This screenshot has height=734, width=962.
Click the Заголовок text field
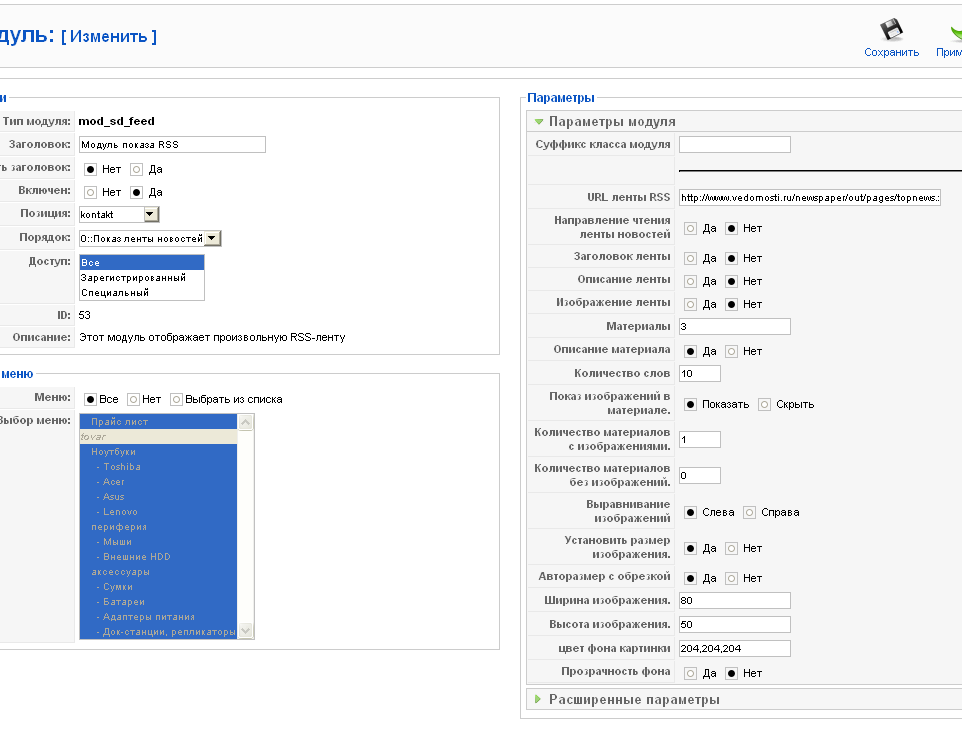click(172, 145)
